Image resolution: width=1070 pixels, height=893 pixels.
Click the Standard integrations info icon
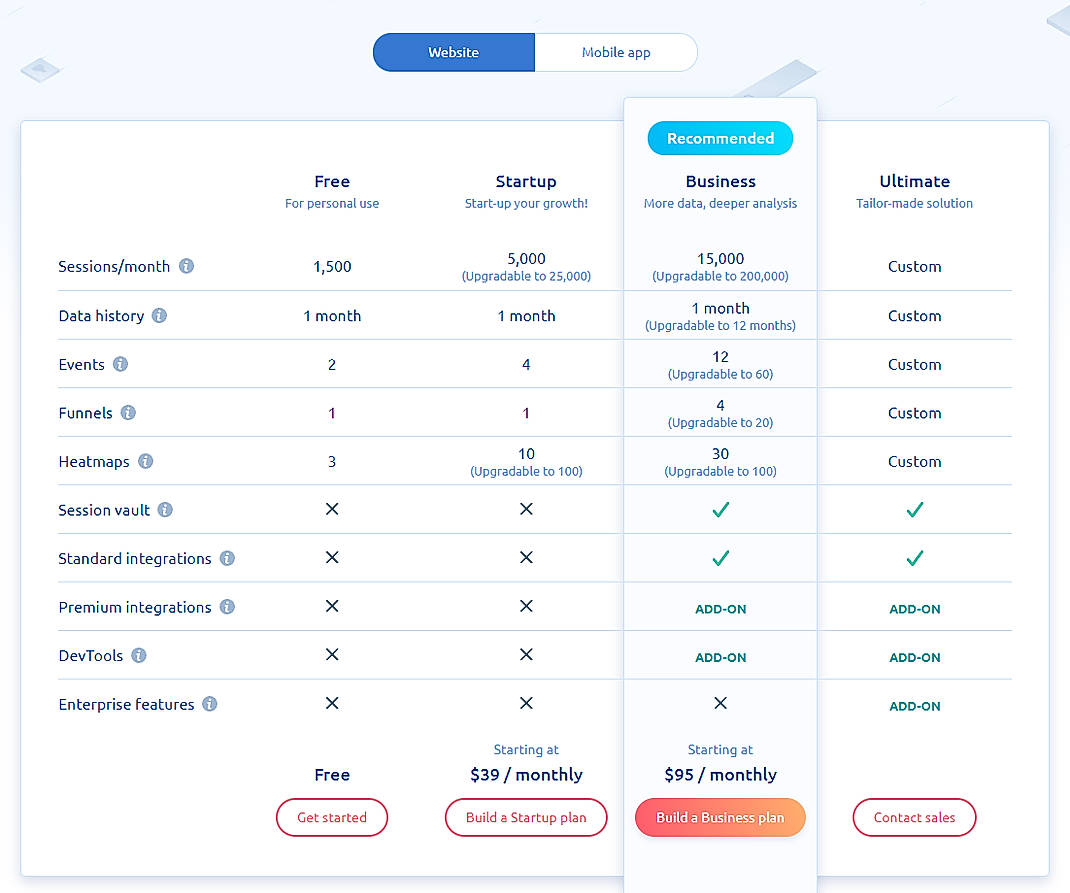[227, 559]
